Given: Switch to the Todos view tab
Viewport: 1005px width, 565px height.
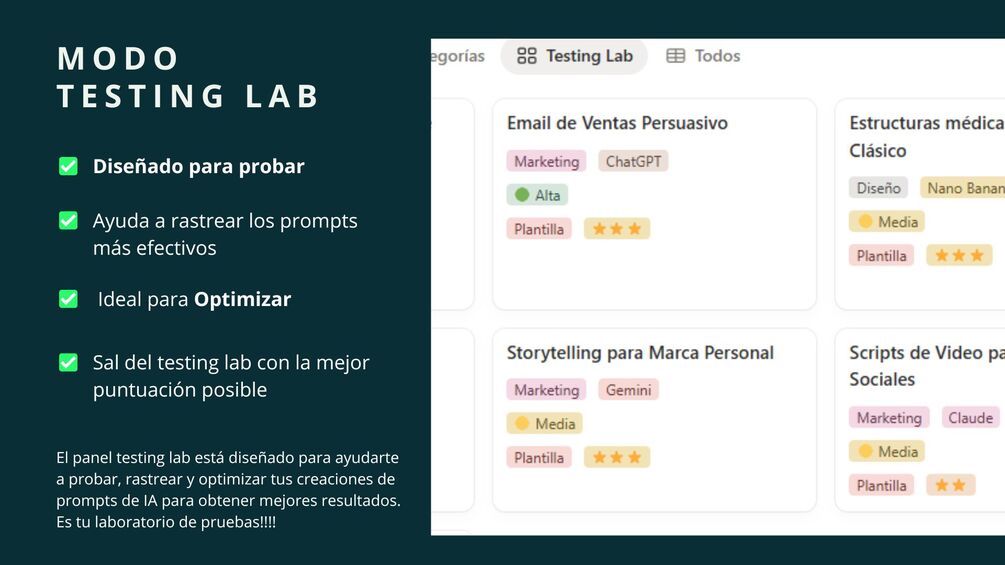Looking at the screenshot, I should point(703,56).
